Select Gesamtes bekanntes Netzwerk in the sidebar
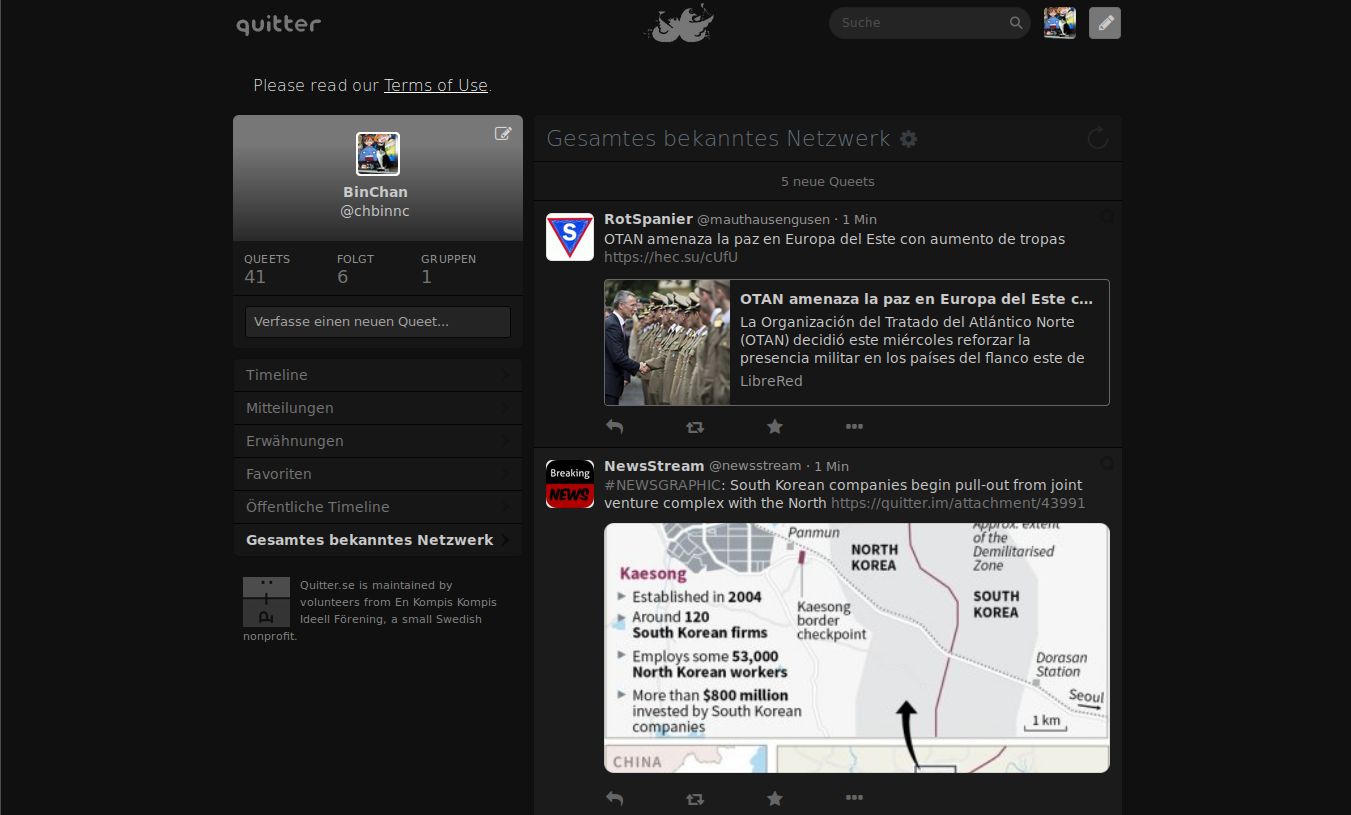 (378, 540)
